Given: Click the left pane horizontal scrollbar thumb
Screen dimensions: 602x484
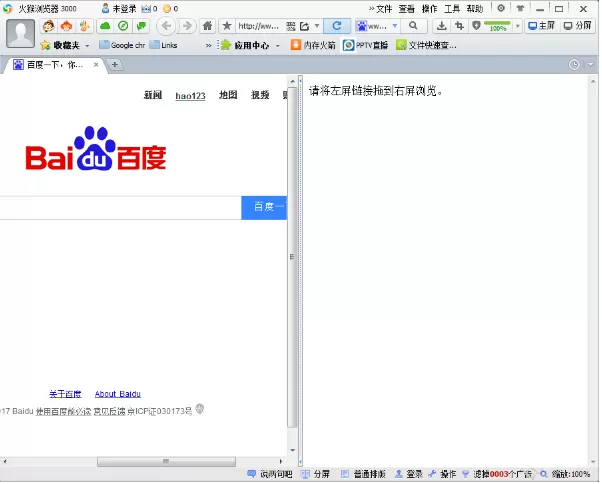Looking at the screenshot, I should click(166, 461).
